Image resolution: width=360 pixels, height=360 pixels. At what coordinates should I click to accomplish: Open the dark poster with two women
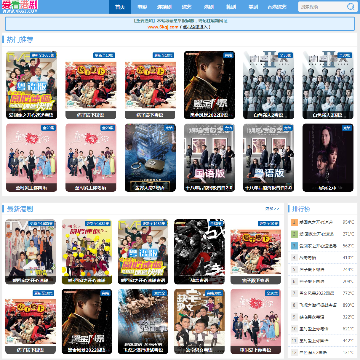click(328, 158)
